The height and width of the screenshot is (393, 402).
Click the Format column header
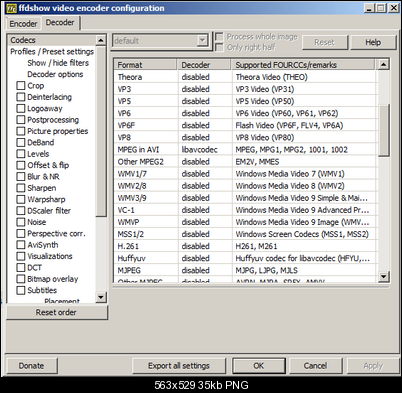pos(145,65)
